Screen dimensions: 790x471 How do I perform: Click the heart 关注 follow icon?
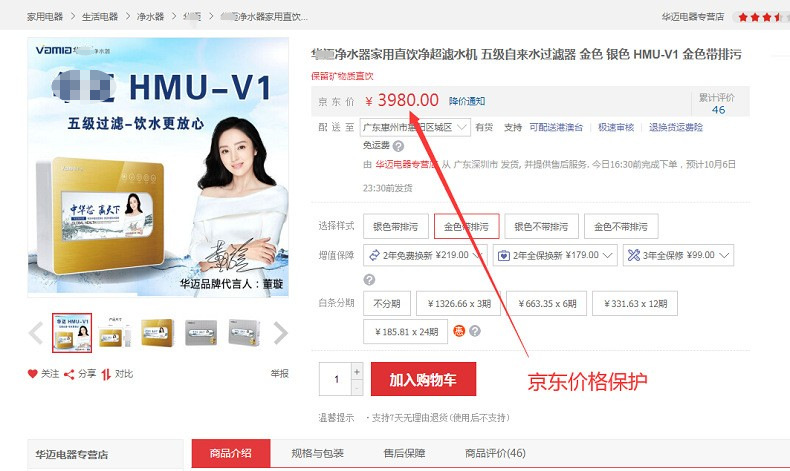tap(33, 374)
